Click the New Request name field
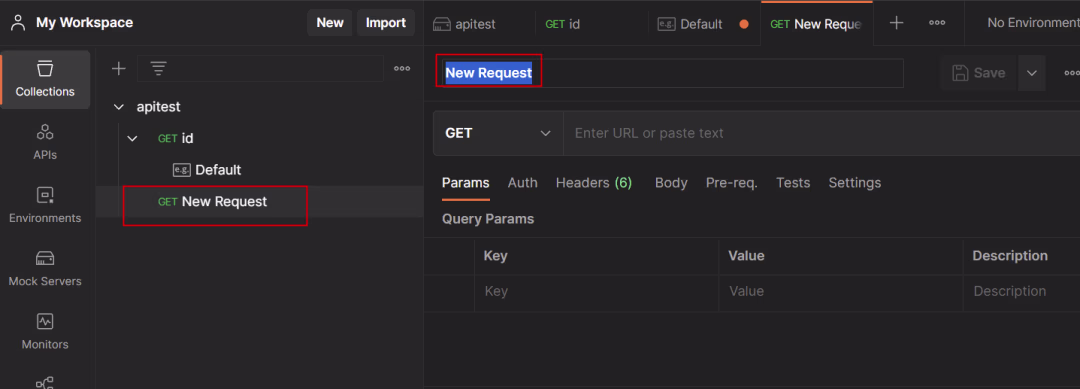The image size is (1080, 389). [x=672, y=73]
